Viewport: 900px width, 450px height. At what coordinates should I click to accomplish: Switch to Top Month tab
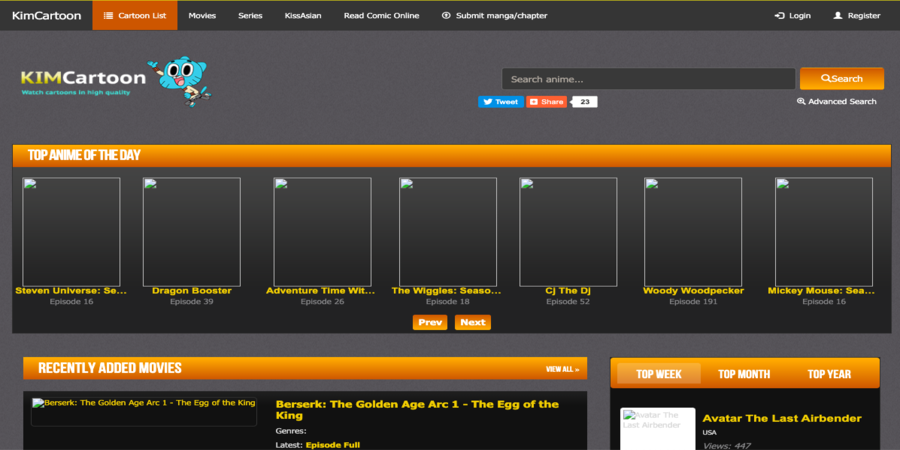pyautogui.click(x=744, y=374)
